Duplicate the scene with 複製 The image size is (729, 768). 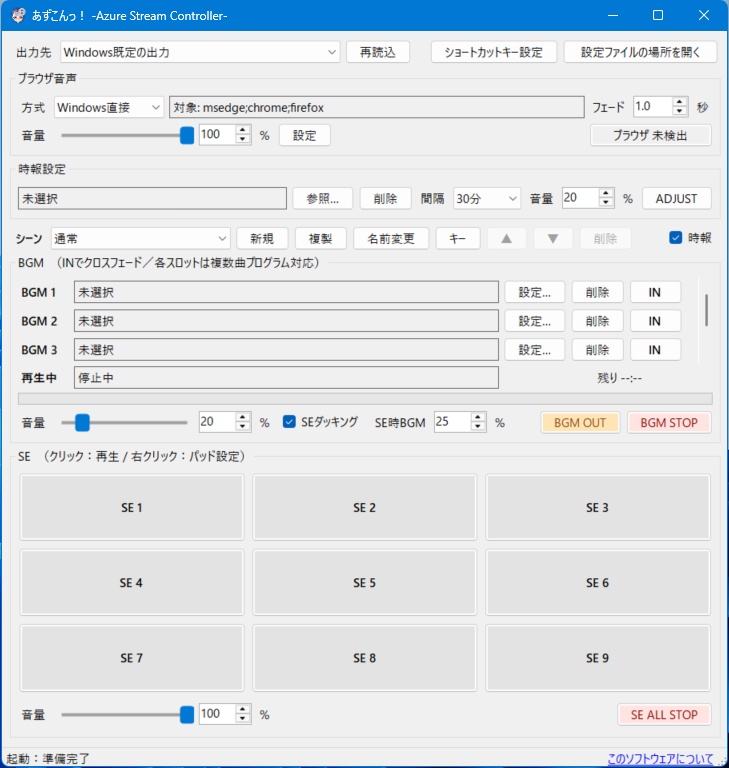(x=320, y=239)
